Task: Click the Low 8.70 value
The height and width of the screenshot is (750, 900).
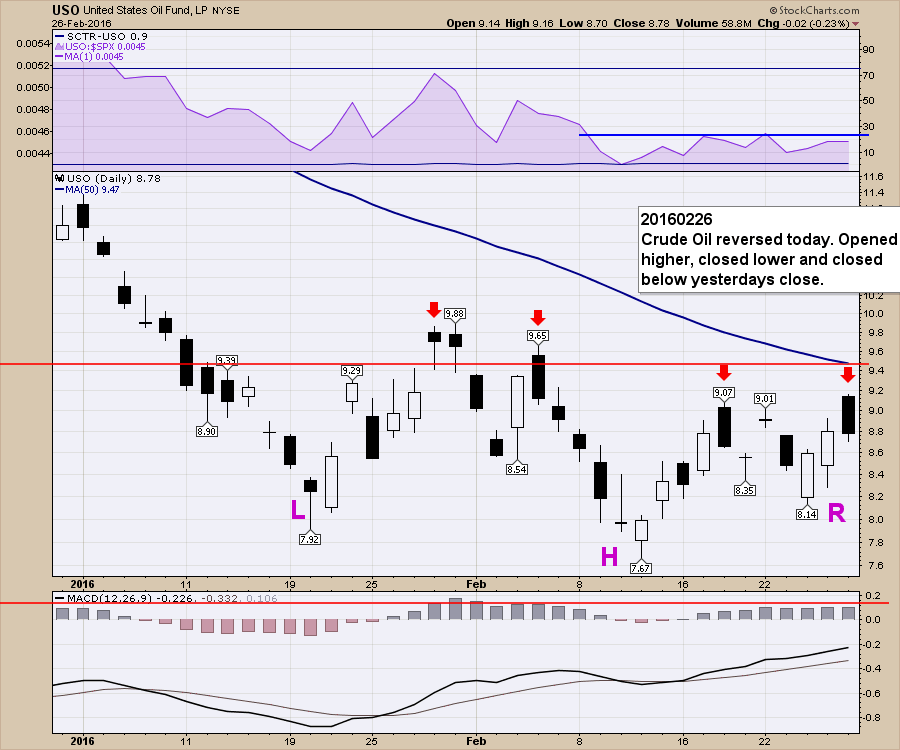Action: click(583, 24)
